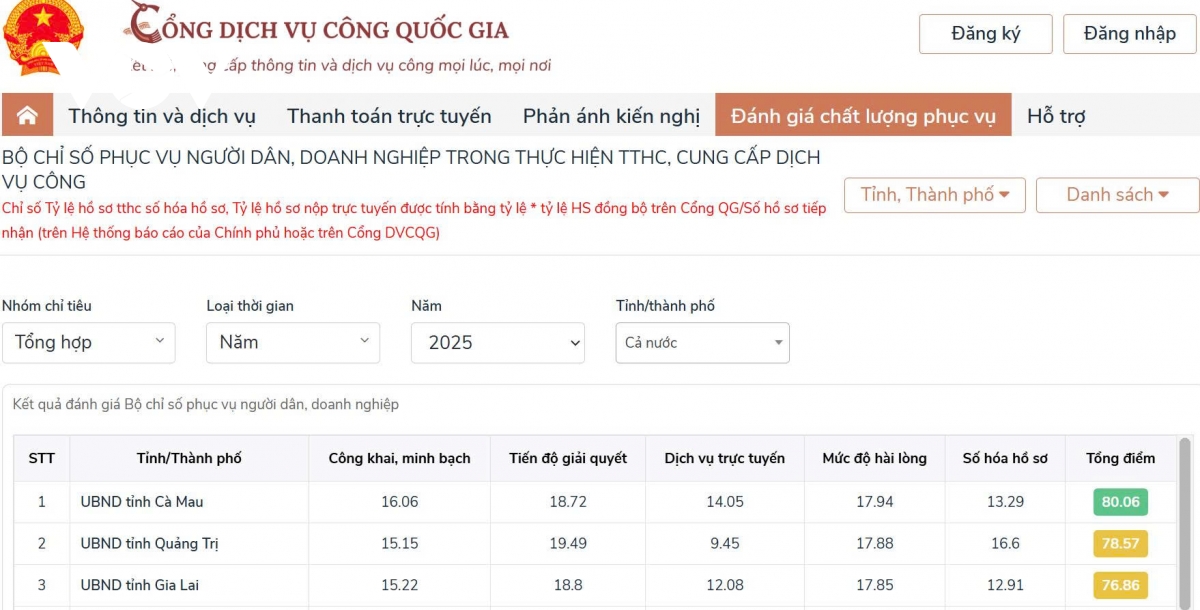The image size is (1200, 610).
Task: Click the yellow 78.57 score badge
Action: point(1120,544)
